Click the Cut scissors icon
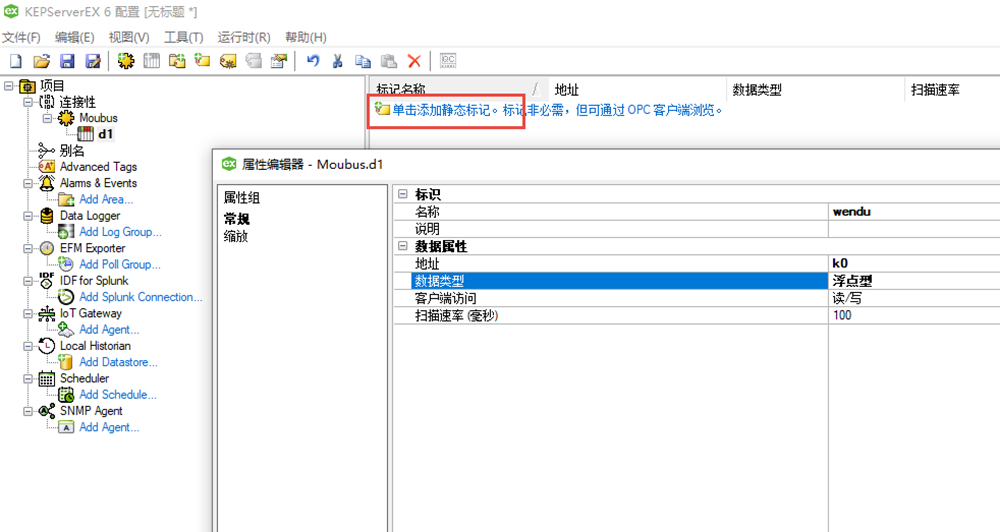 coord(338,61)
